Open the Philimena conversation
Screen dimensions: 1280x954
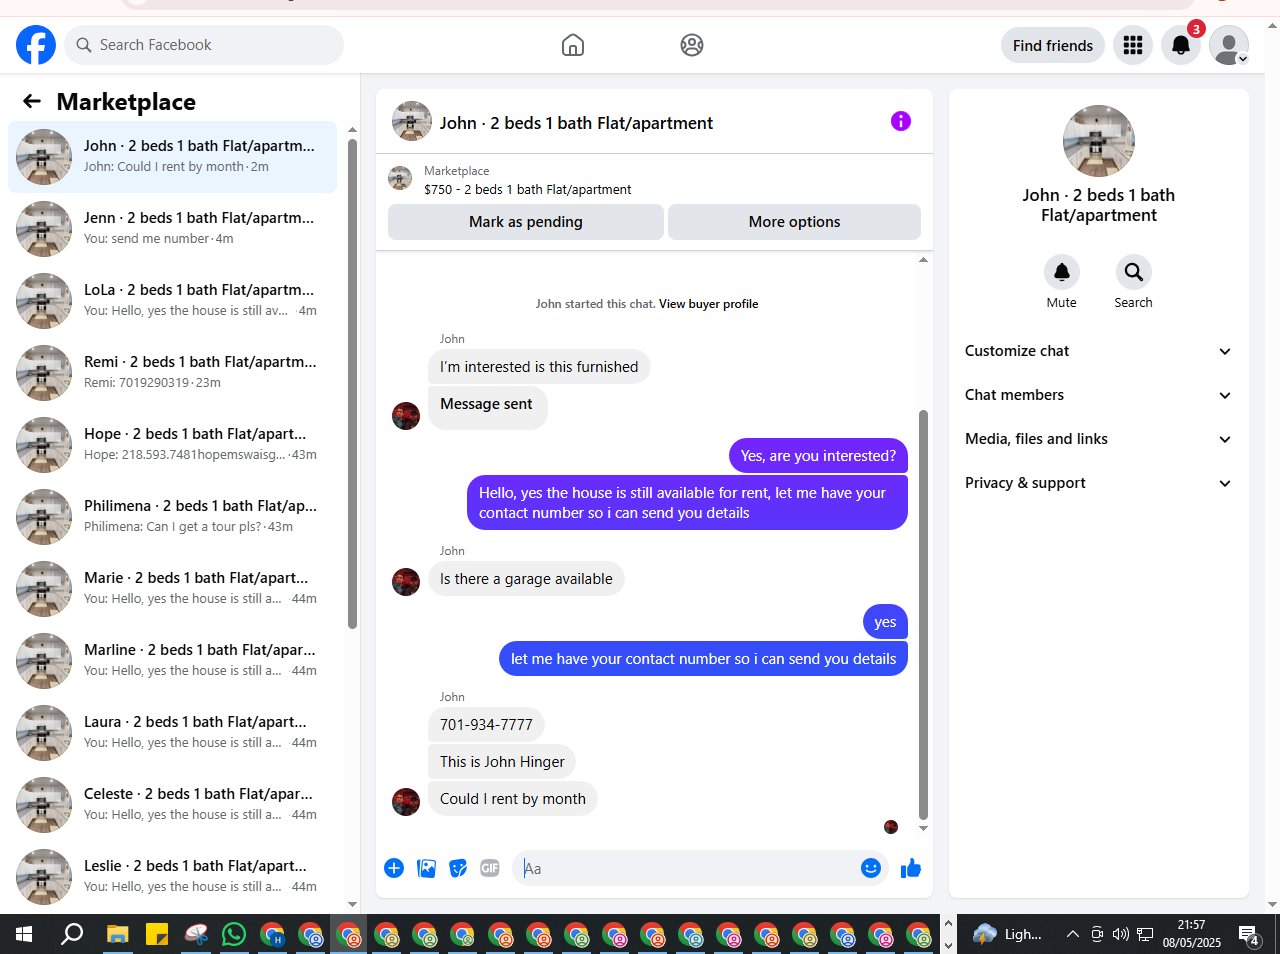tap(172, 517)
